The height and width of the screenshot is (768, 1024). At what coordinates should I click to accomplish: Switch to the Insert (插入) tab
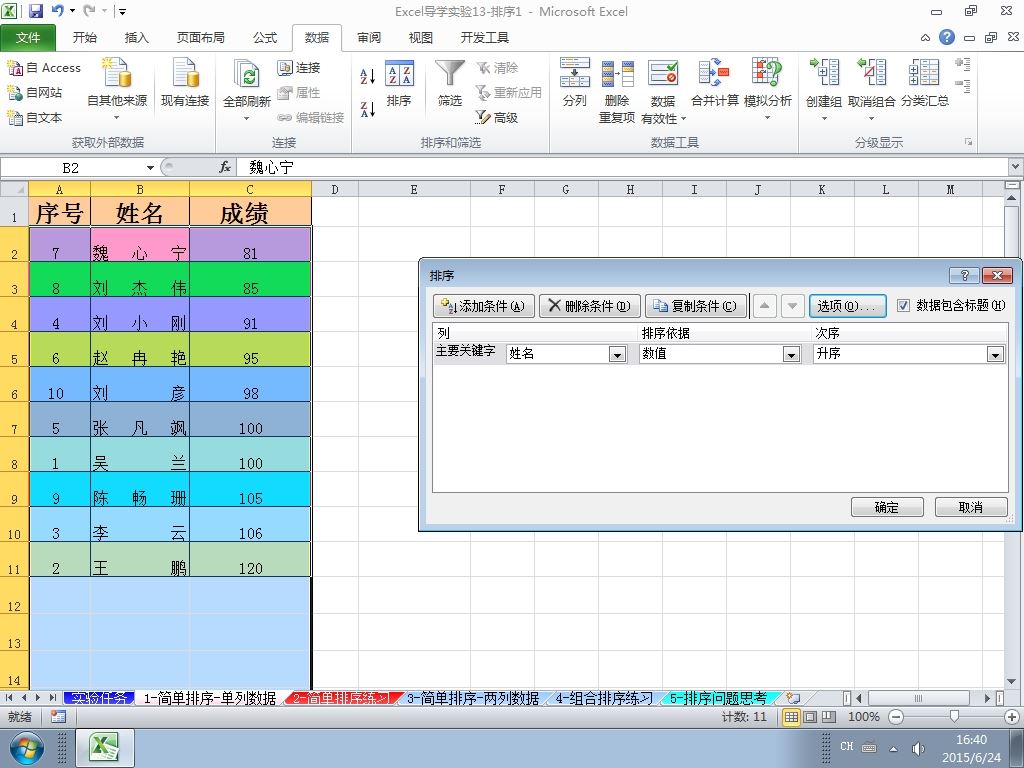pyautogui.click(x=136, y=38)
